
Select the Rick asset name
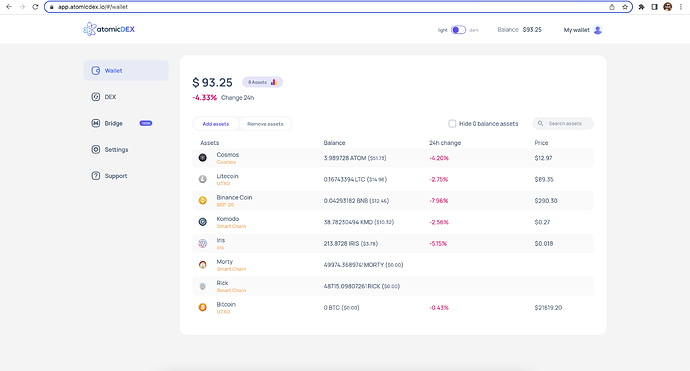[222, 283]
